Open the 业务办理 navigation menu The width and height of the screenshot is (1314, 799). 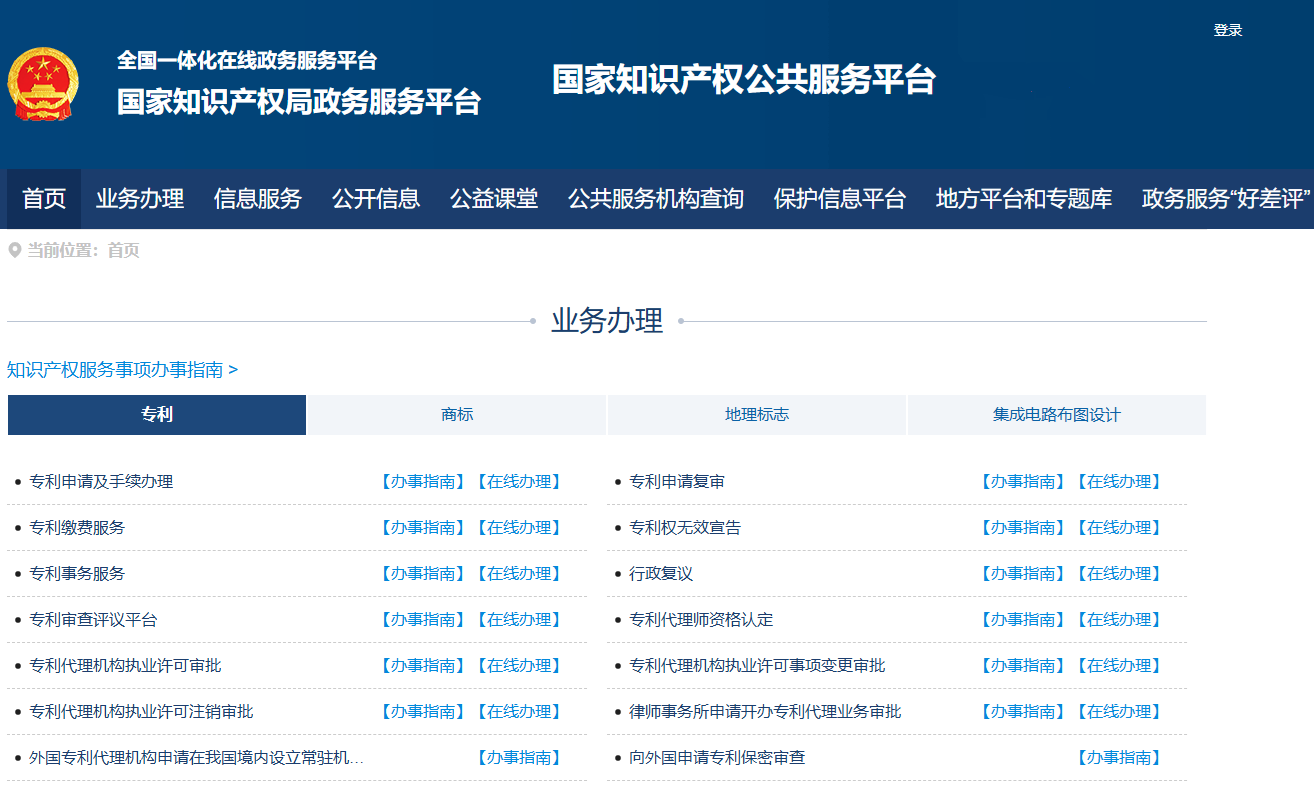140,199
